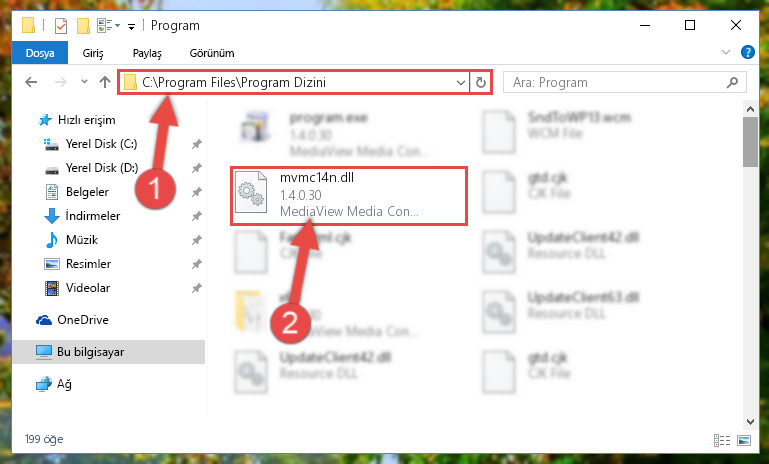Open the Dosya menu tab
769x464 pixels.
click(x=40, y=53)
